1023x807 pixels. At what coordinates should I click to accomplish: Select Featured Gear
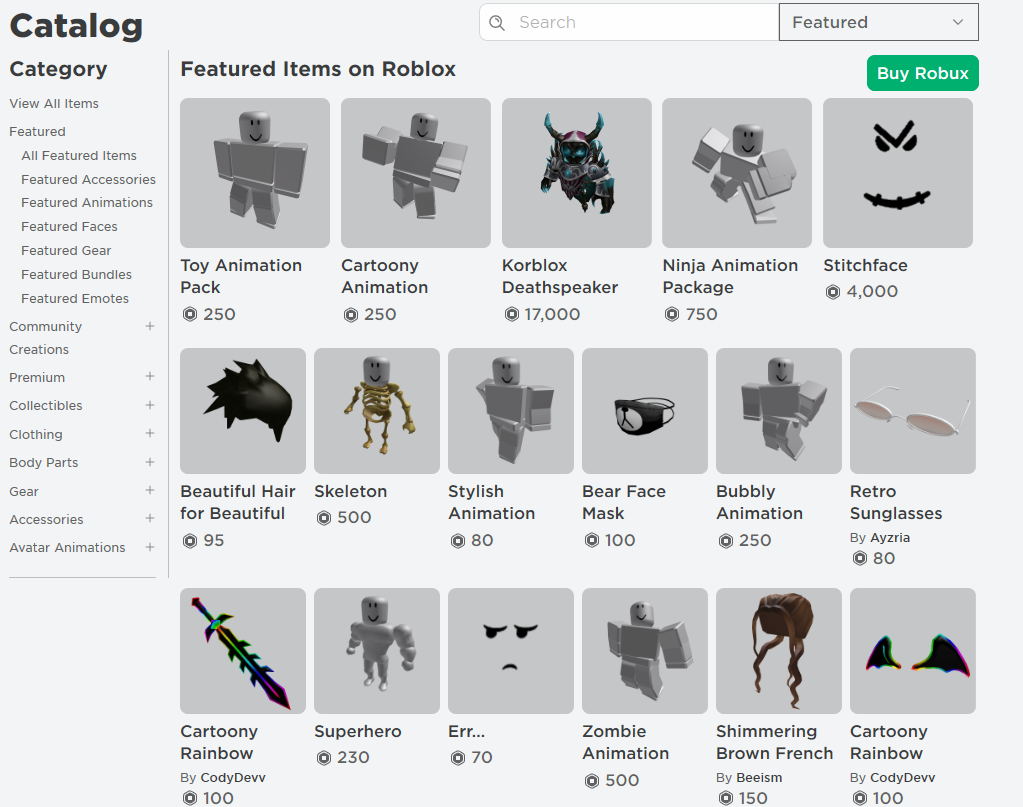click(x=66, y=251)
